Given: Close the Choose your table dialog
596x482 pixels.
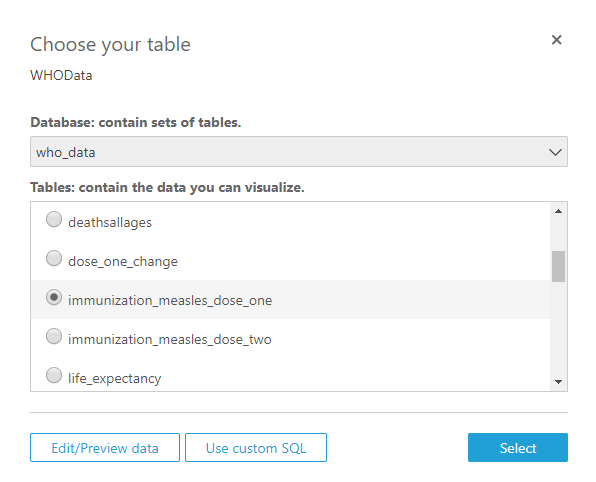Looking at the screenshot, I should [x=556, y=40].
